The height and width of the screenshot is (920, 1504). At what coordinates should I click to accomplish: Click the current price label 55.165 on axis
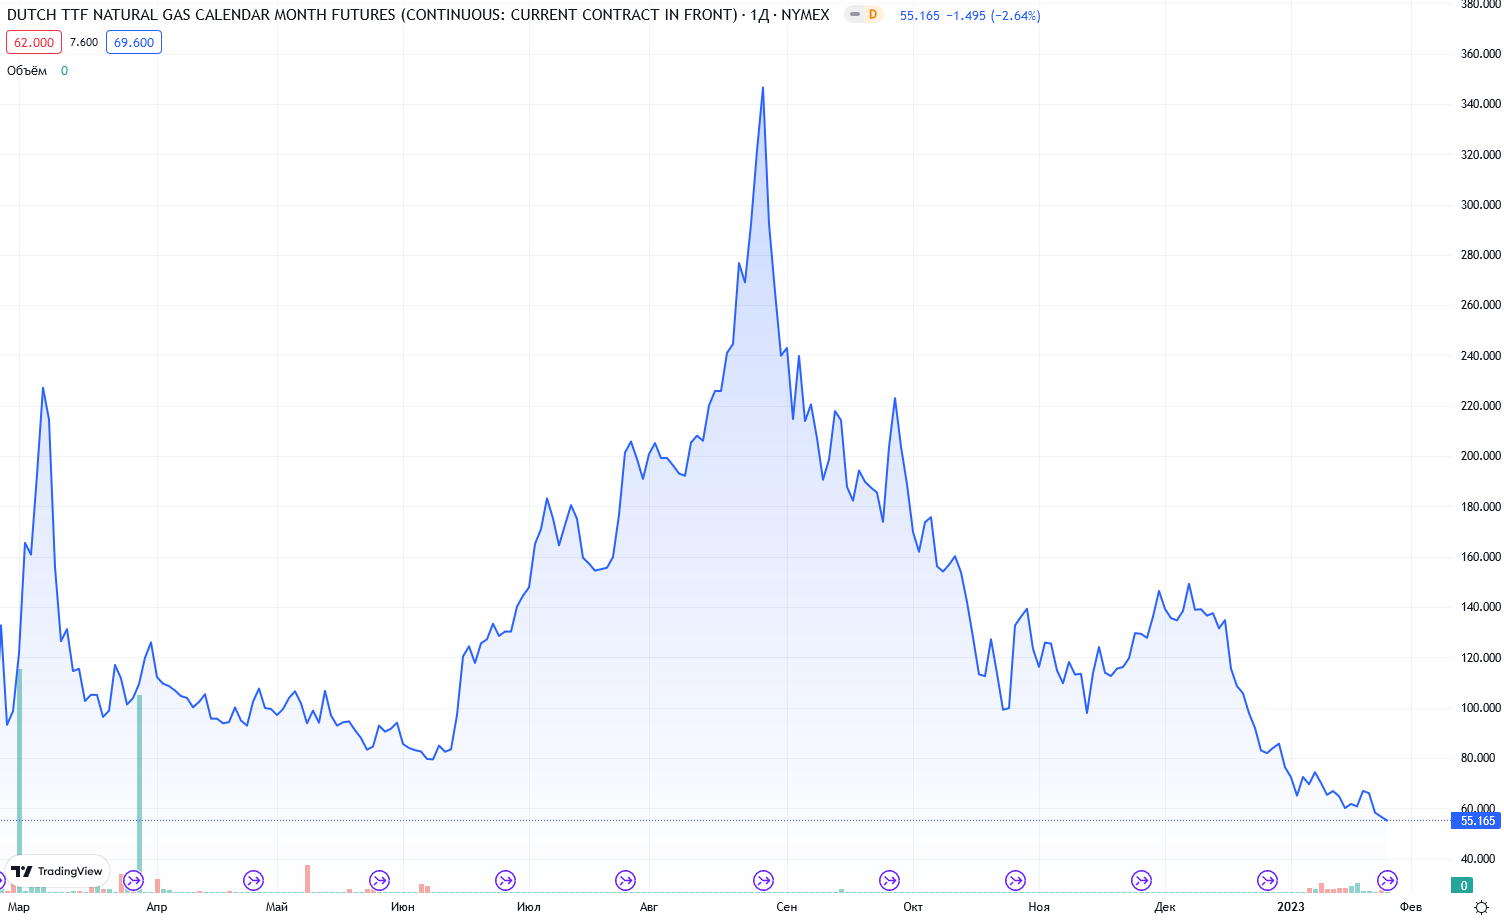point(1477,821)
